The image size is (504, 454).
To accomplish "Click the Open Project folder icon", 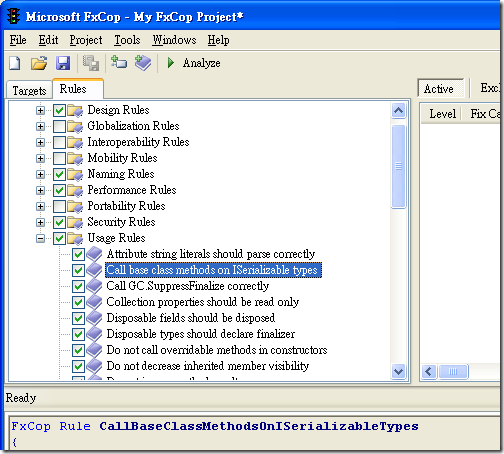I will click(x=39, y=63).
